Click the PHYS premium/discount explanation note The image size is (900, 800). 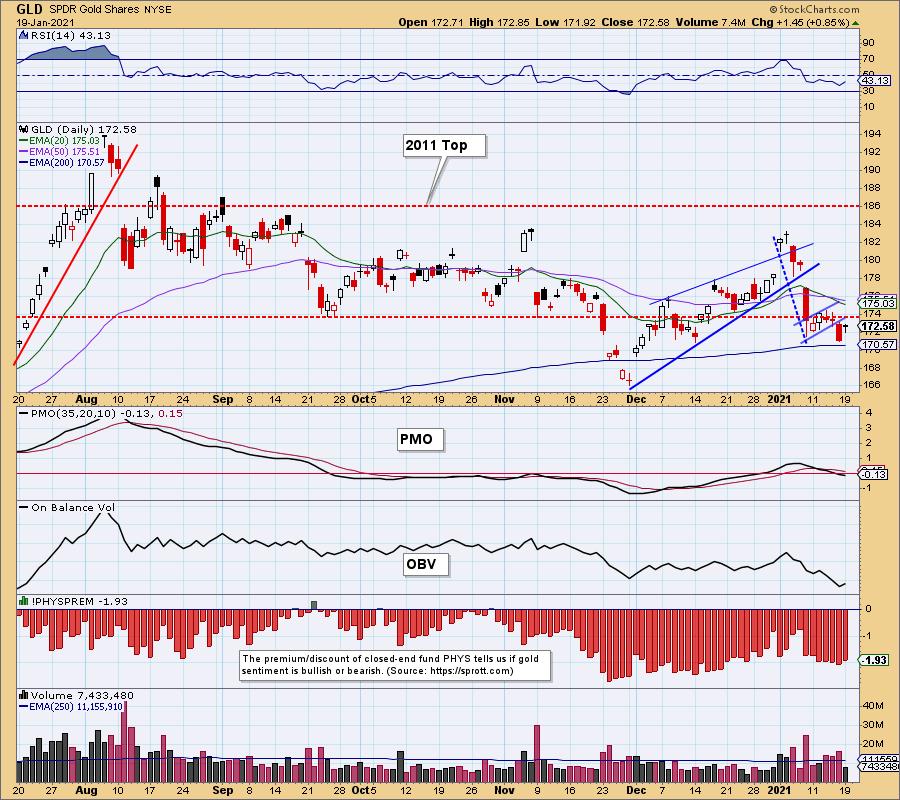[395, 665]
